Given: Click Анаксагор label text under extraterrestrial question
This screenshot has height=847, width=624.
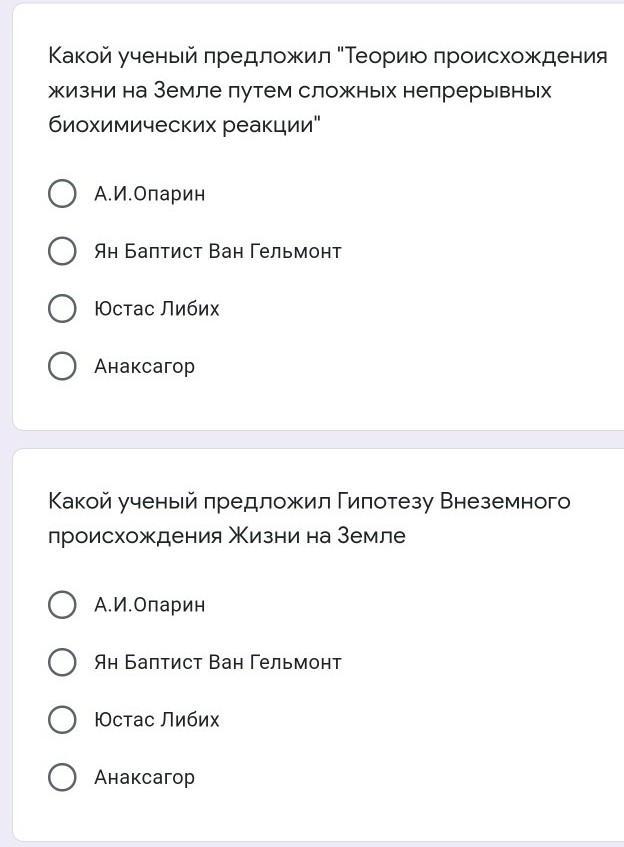Looking at the screenshot, I should pos(144,778).
